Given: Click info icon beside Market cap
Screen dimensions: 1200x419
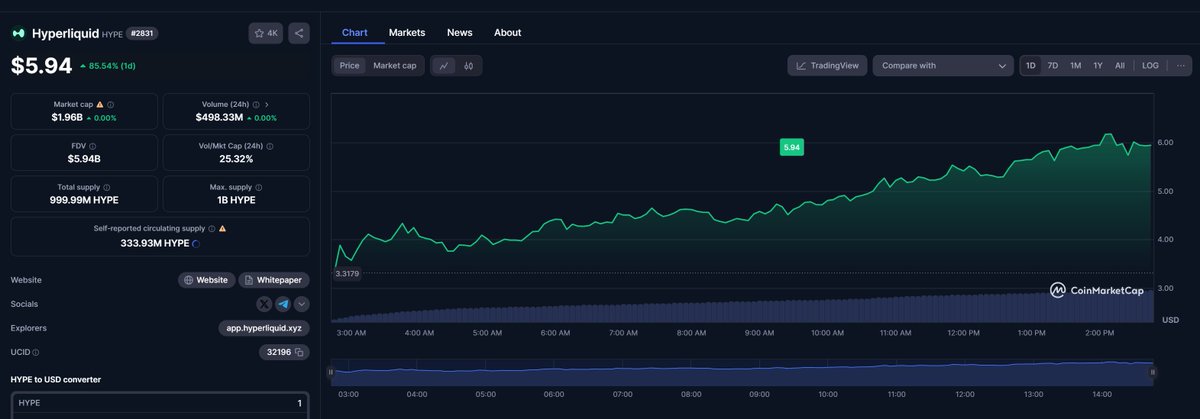Looking at the screenshot, I should 110,104.
